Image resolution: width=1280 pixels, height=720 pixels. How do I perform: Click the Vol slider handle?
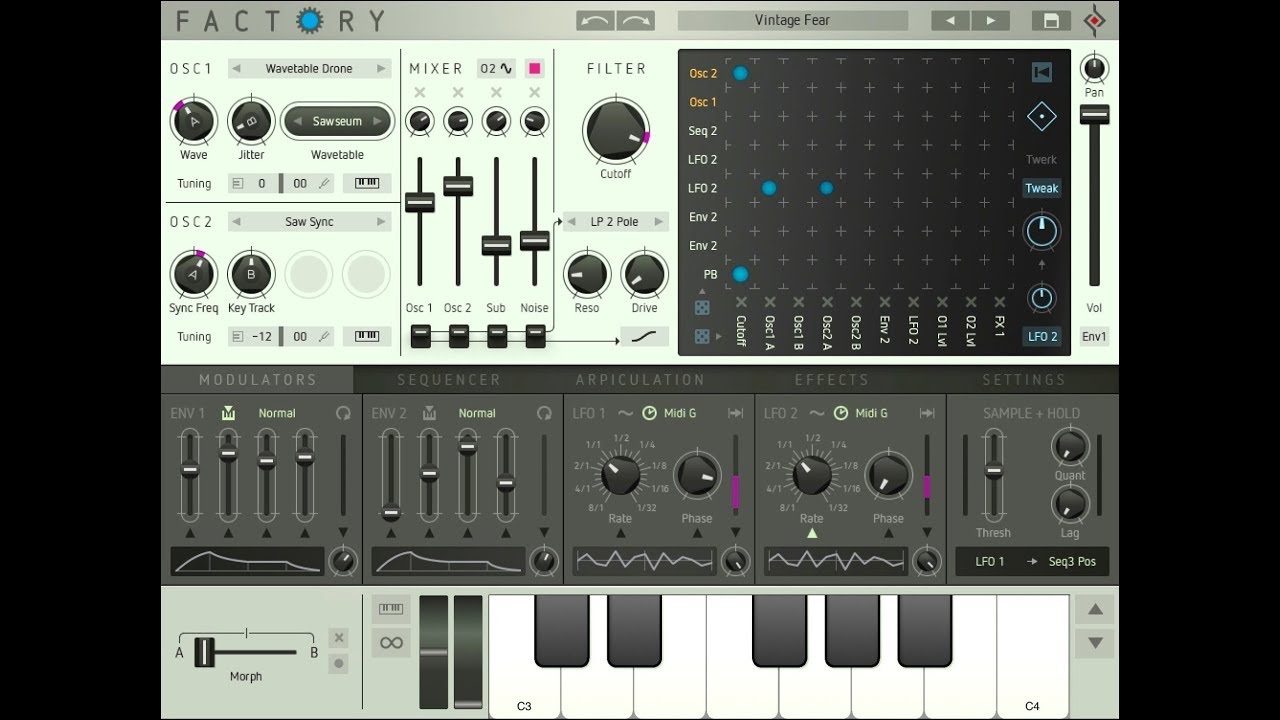[x=1095, y=115]
